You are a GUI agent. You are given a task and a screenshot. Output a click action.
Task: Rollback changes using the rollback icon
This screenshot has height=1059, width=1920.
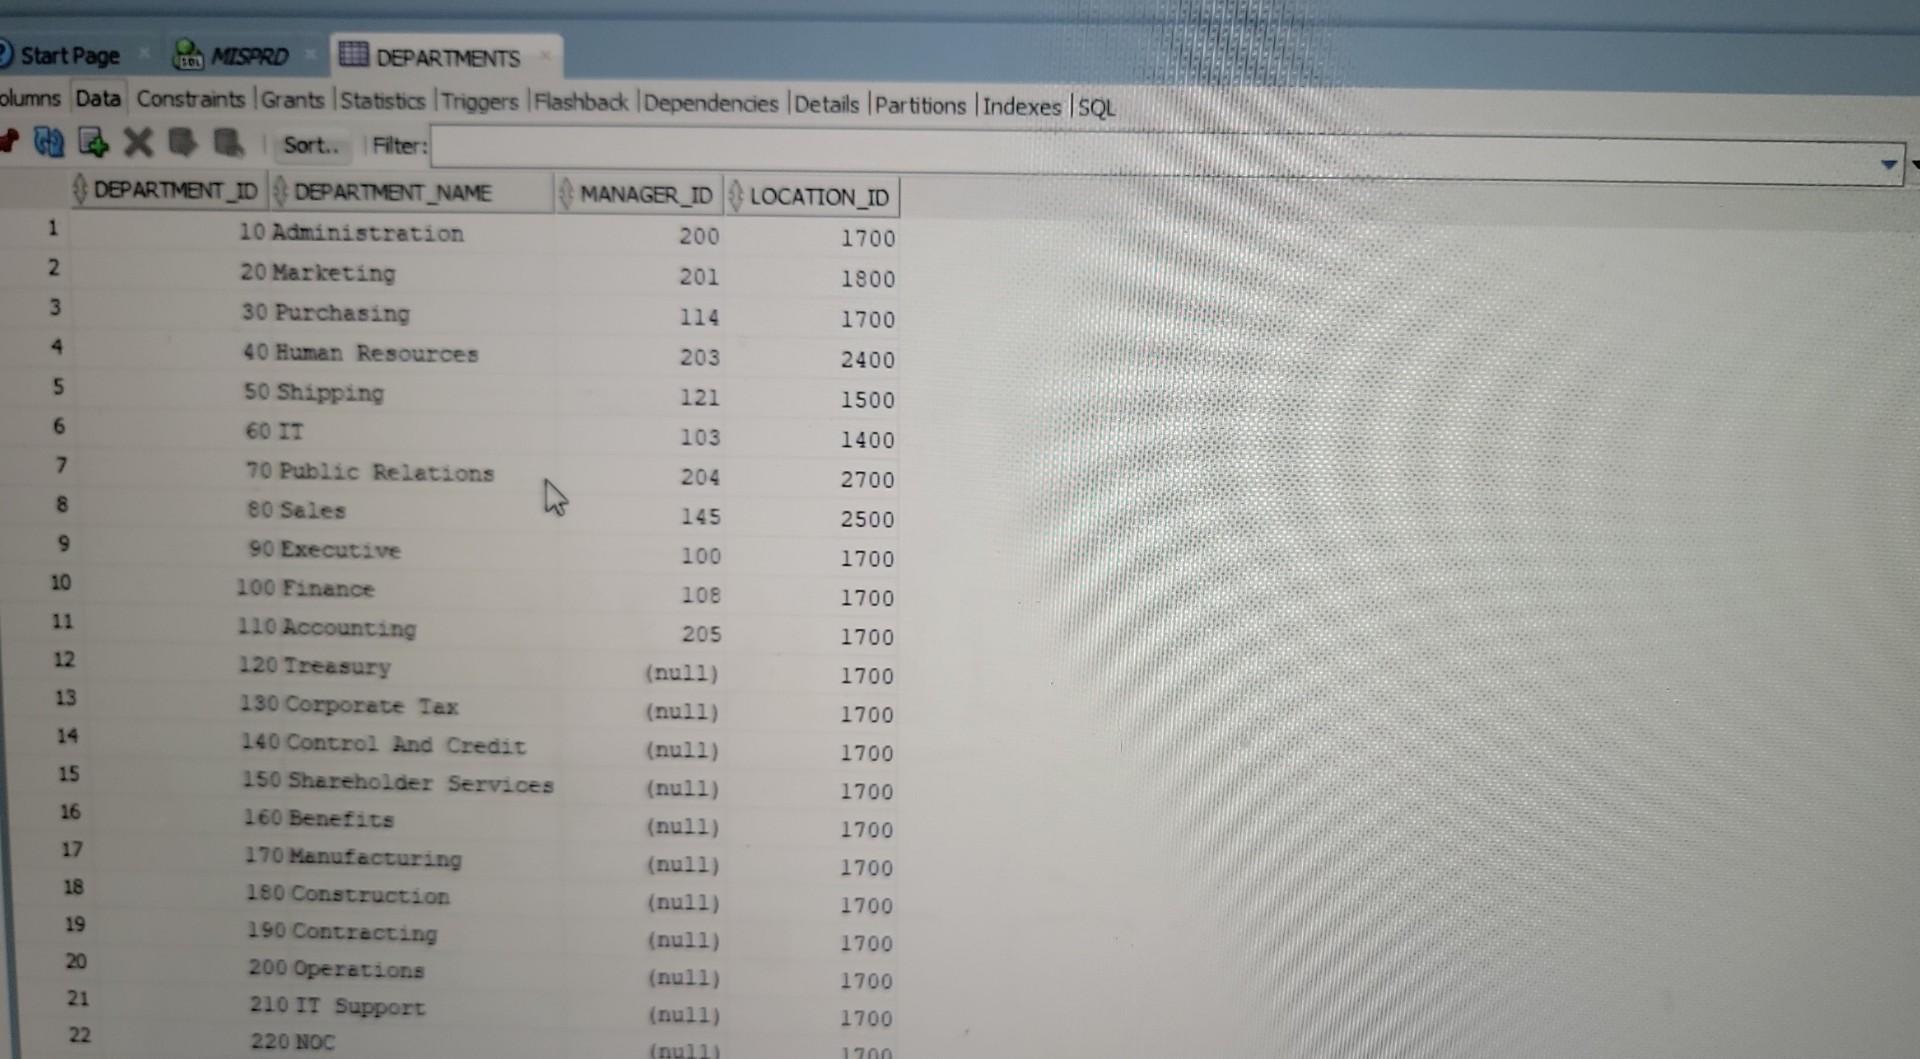[x=228, y=143]
